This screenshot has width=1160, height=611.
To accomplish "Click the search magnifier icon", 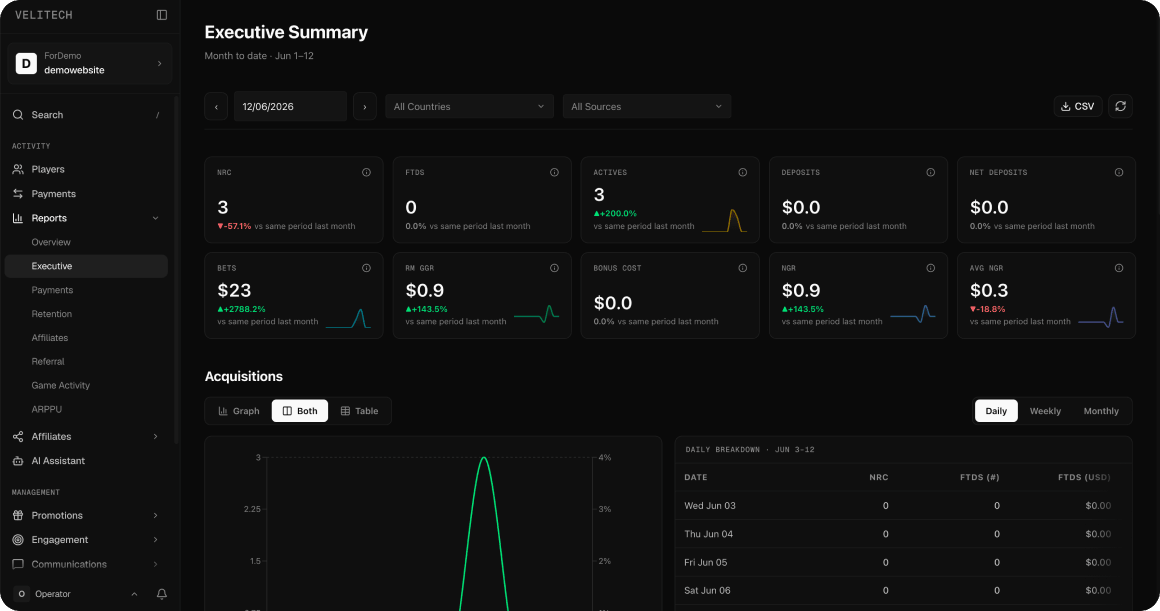I will coord(18,115).
